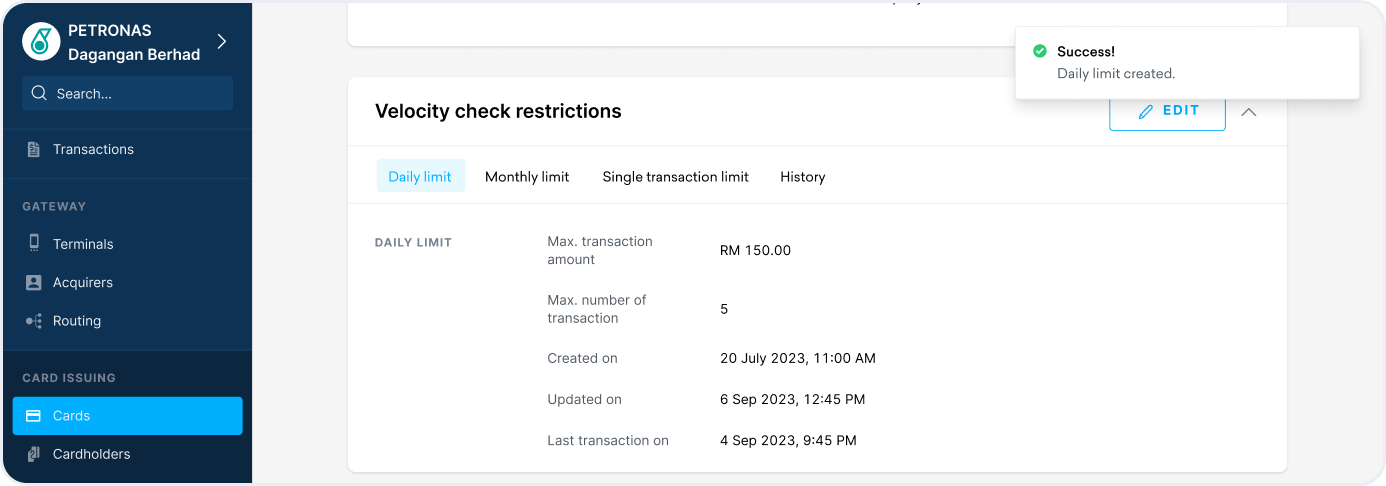Click the pencil icon in Edit button

point(1146,112)
